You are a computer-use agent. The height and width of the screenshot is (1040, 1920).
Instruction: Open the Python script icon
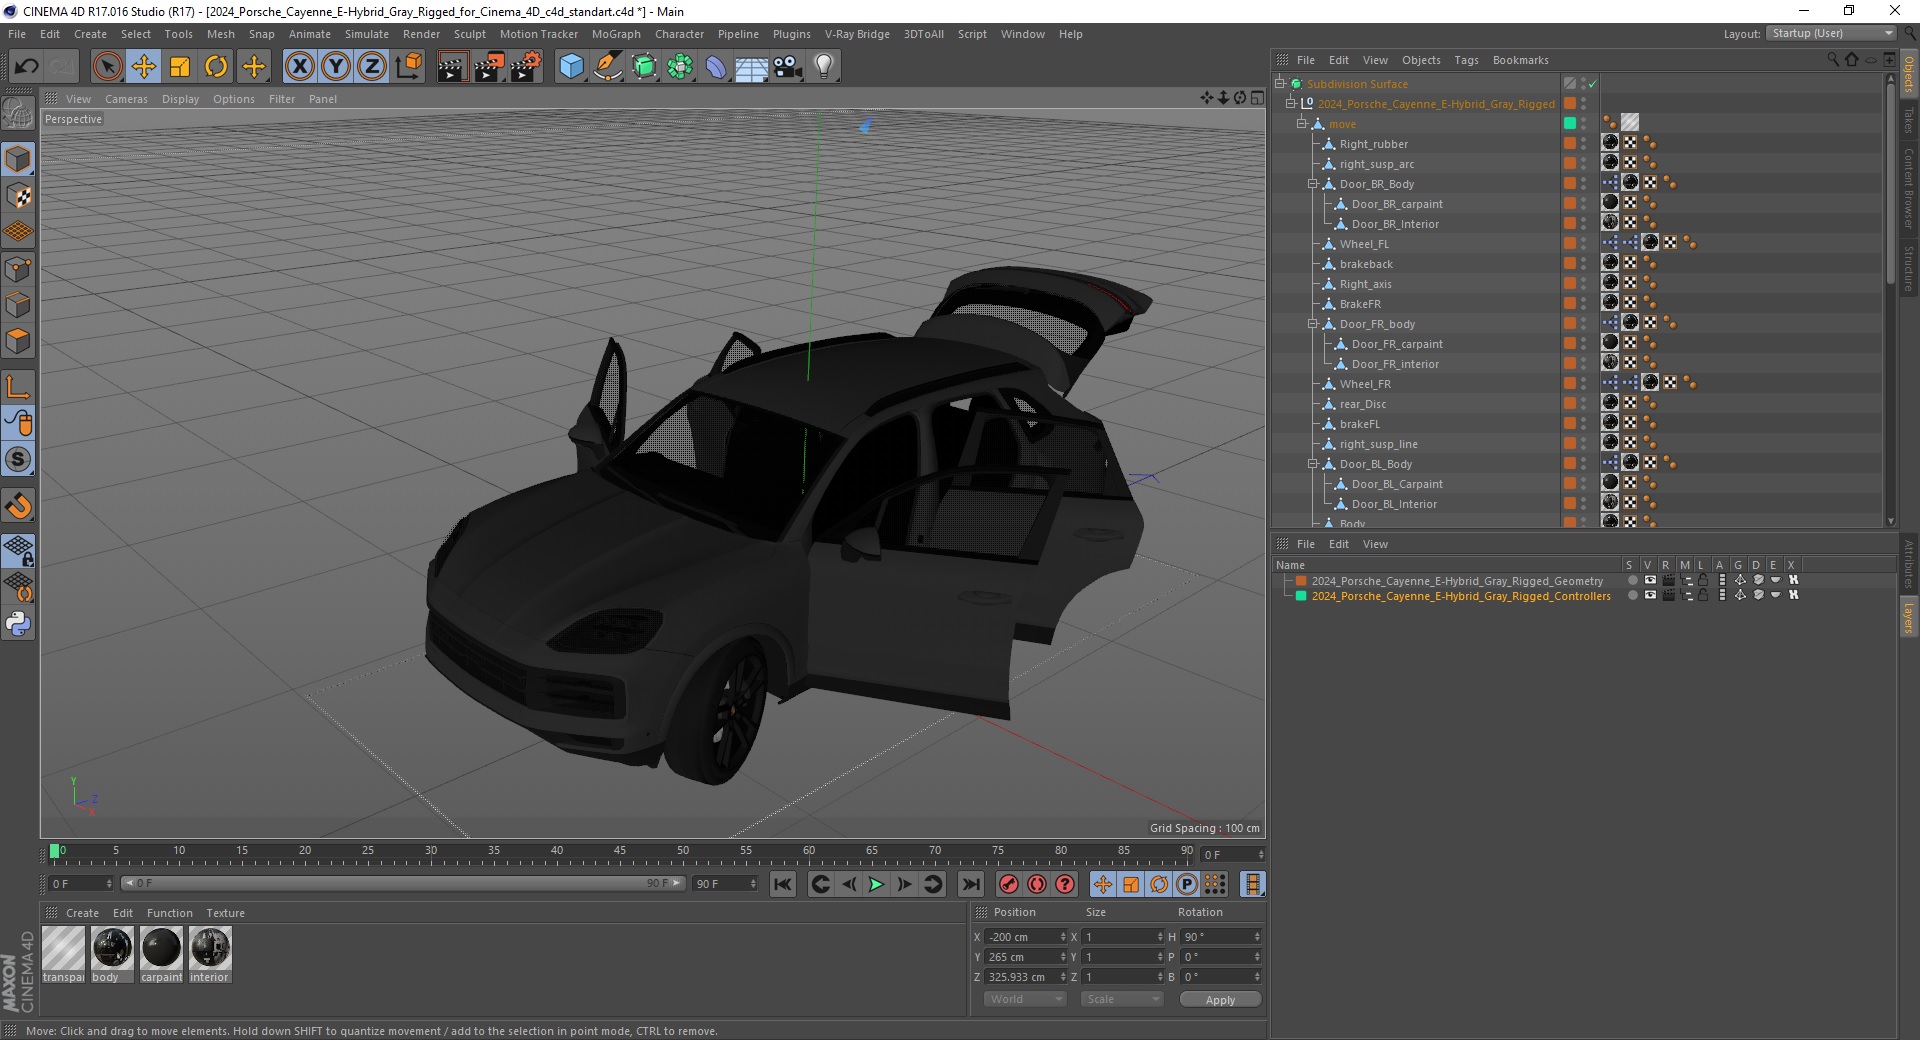point(18,624)
